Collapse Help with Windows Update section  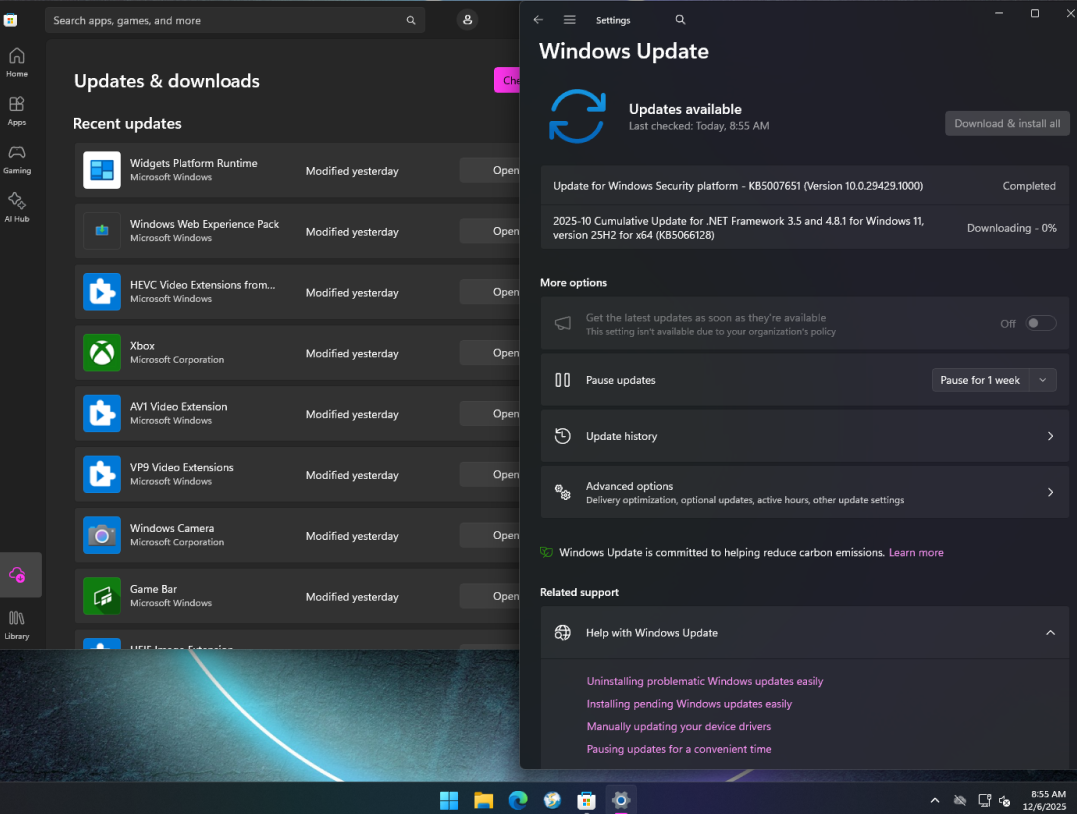[x=1050, y=633]
